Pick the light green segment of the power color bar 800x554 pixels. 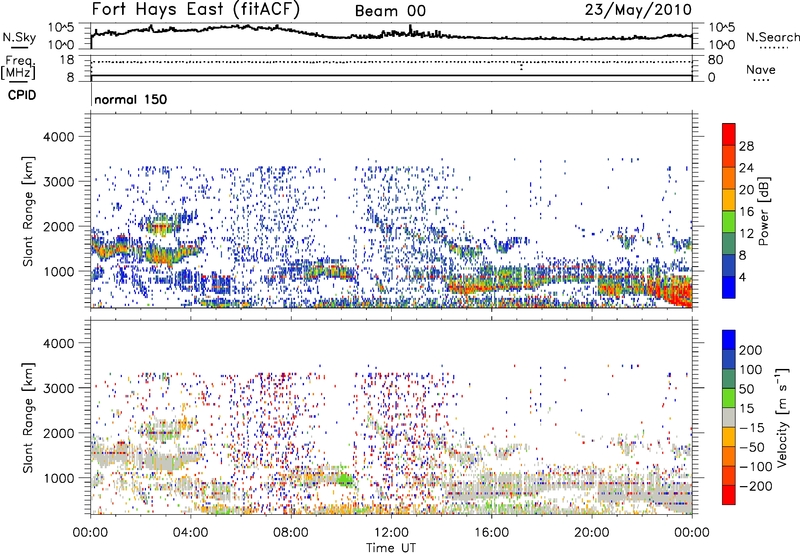729,222
